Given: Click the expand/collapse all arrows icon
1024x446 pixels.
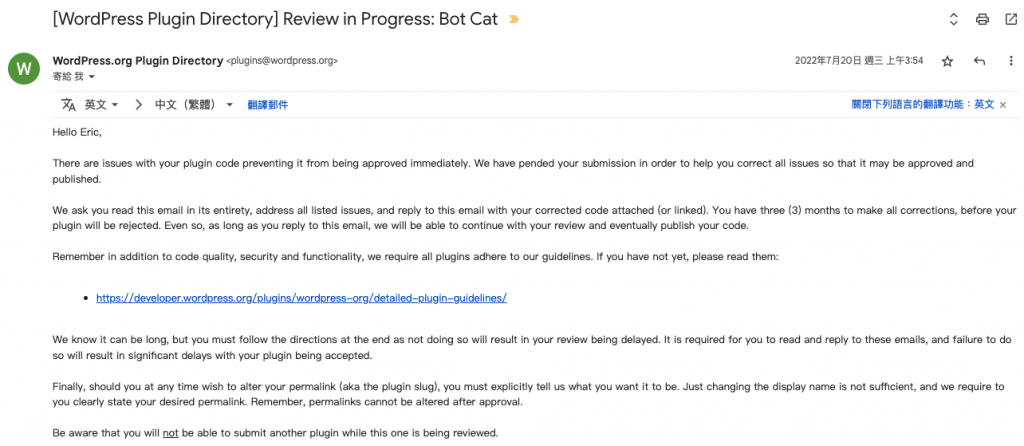Looking at the screenshot, I should click(953, 19).
